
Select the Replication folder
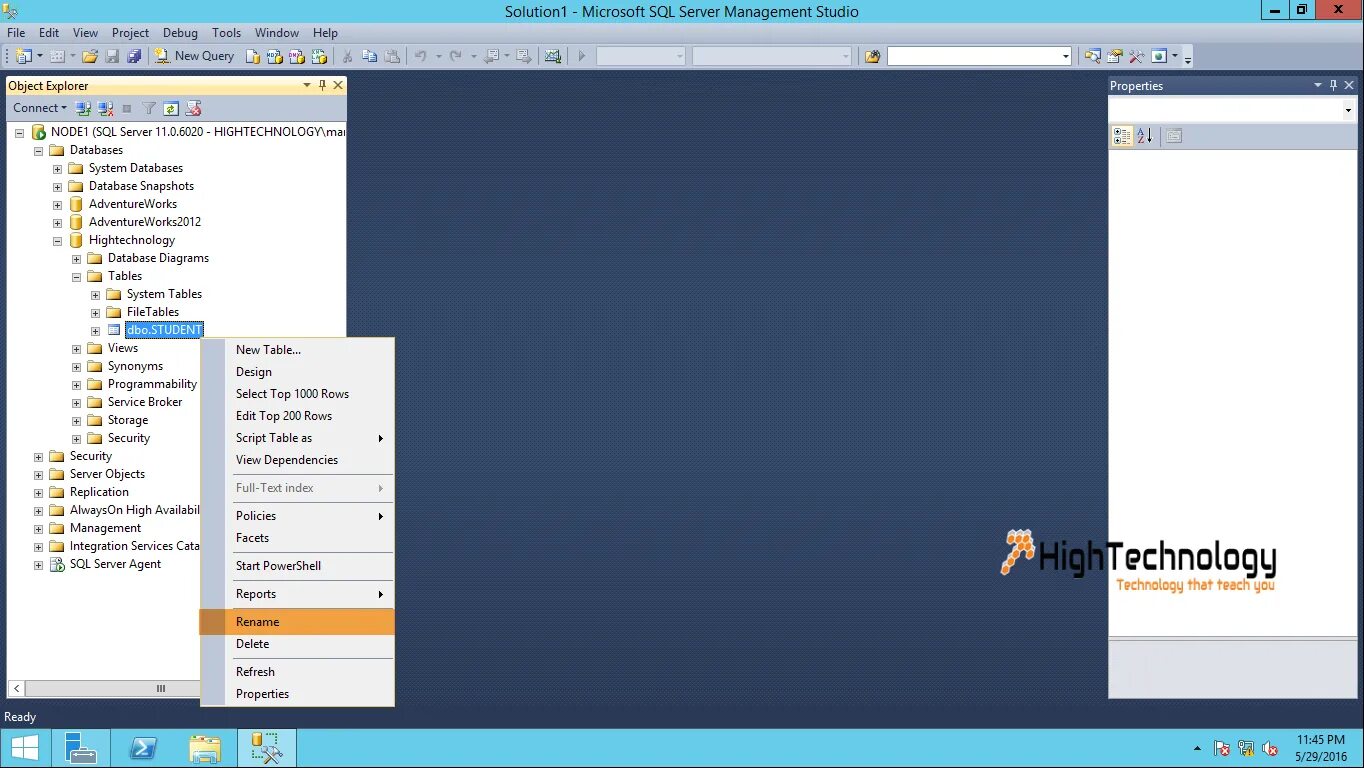(99, 492)
